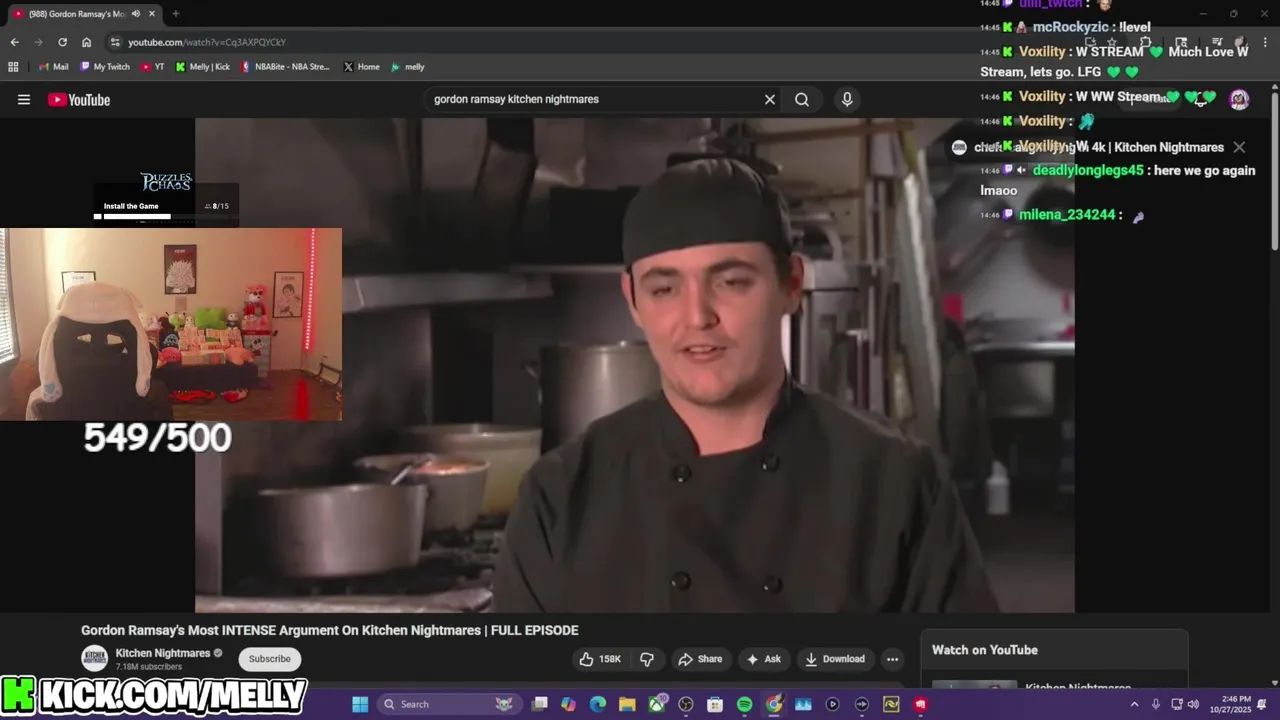Click the Ask button

[x=763, y=659]
